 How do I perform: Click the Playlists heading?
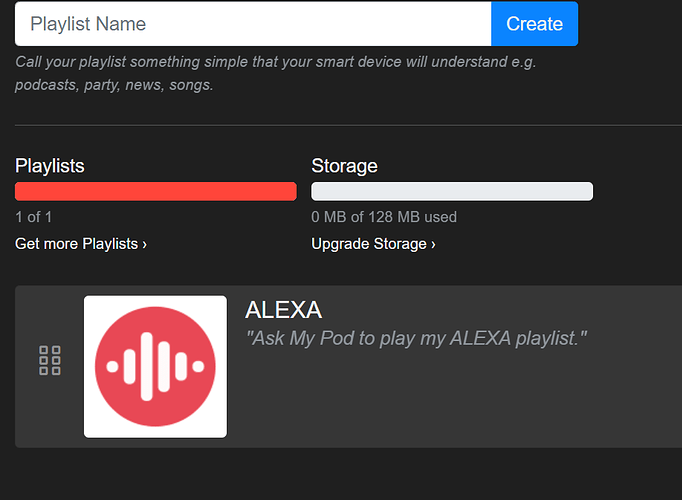[50, 166]
